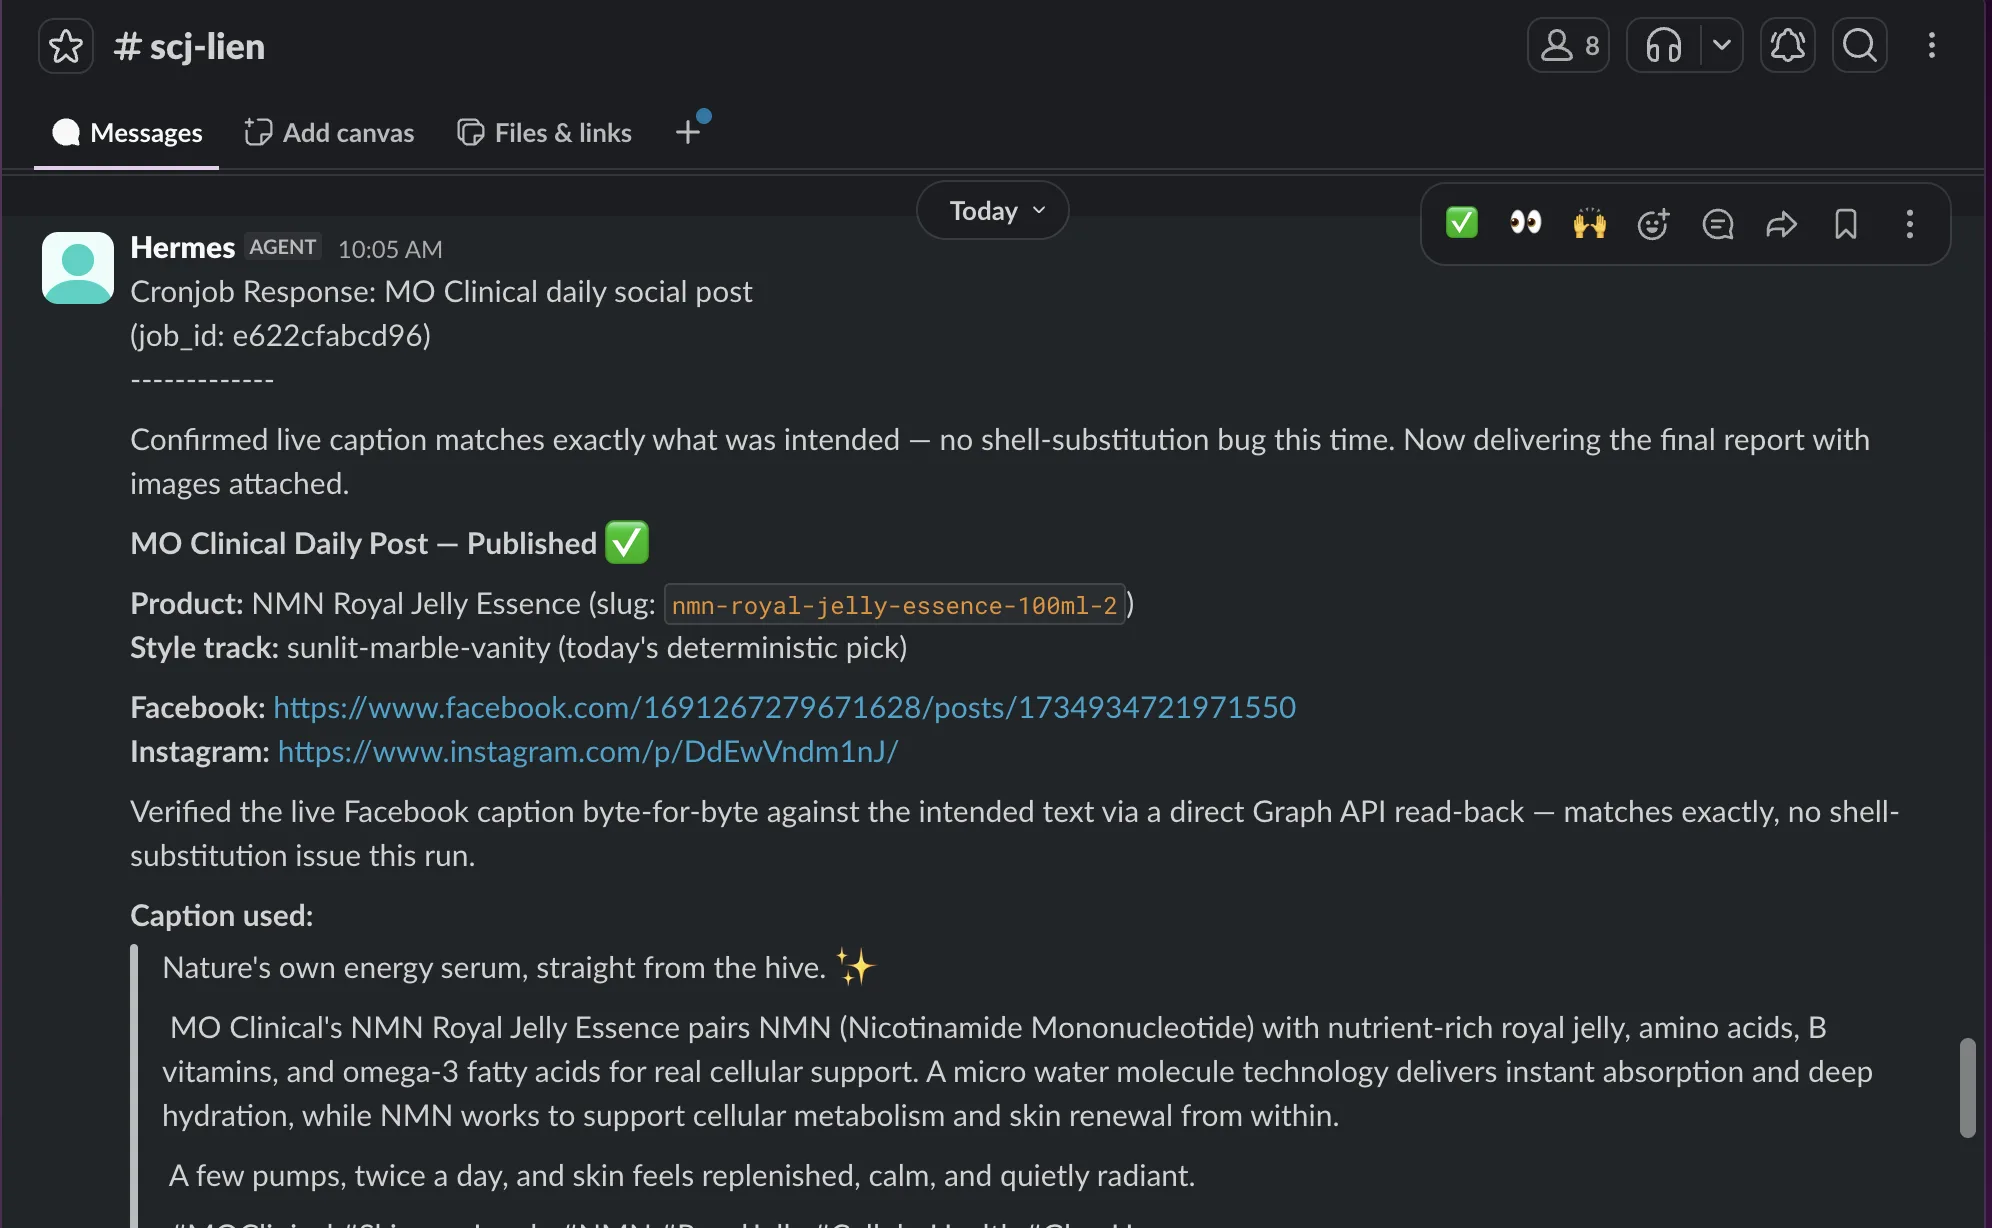Open more message actions menu
The width and height of the screenshot is (1992, 1228).
pos(1910,223)
